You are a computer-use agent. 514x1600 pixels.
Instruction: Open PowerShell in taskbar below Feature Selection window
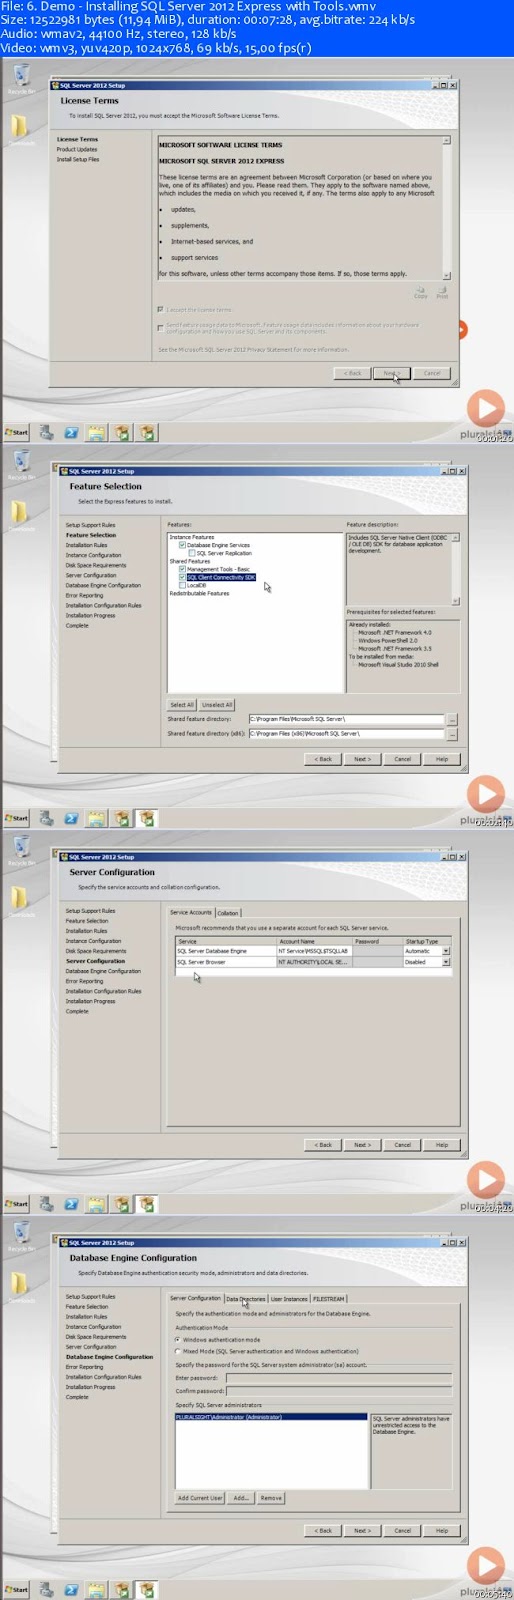coord(72,818)
